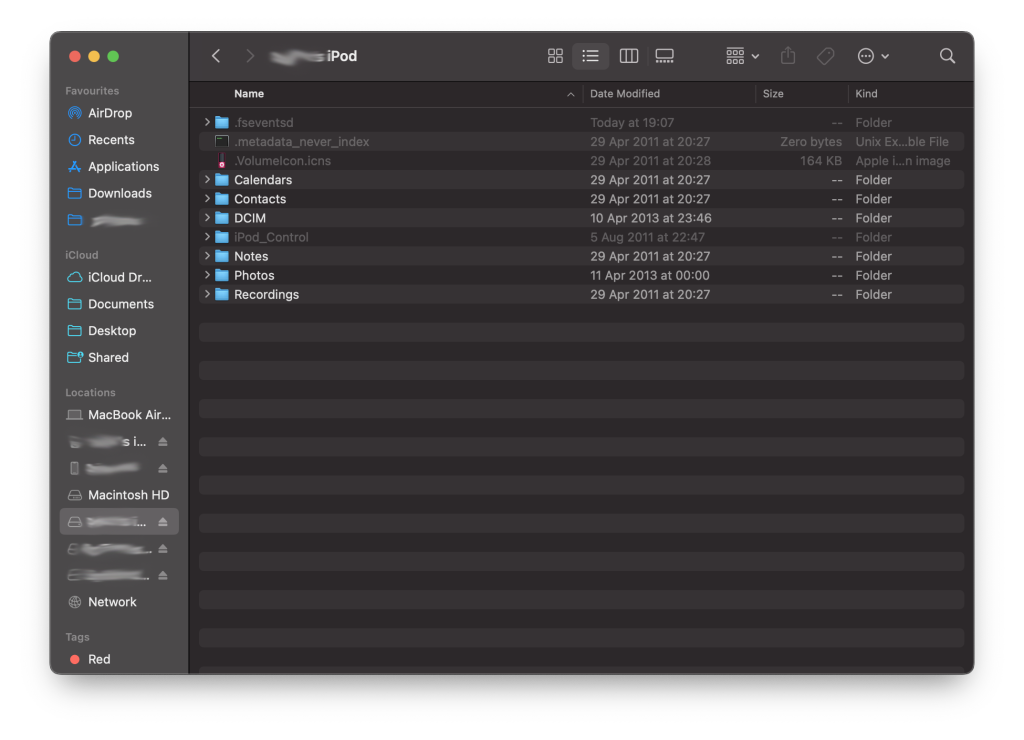The height and width of the screenshot is (740, 1024).
Task: Expand the iPod_Control folder
Action: pos(207,237)
